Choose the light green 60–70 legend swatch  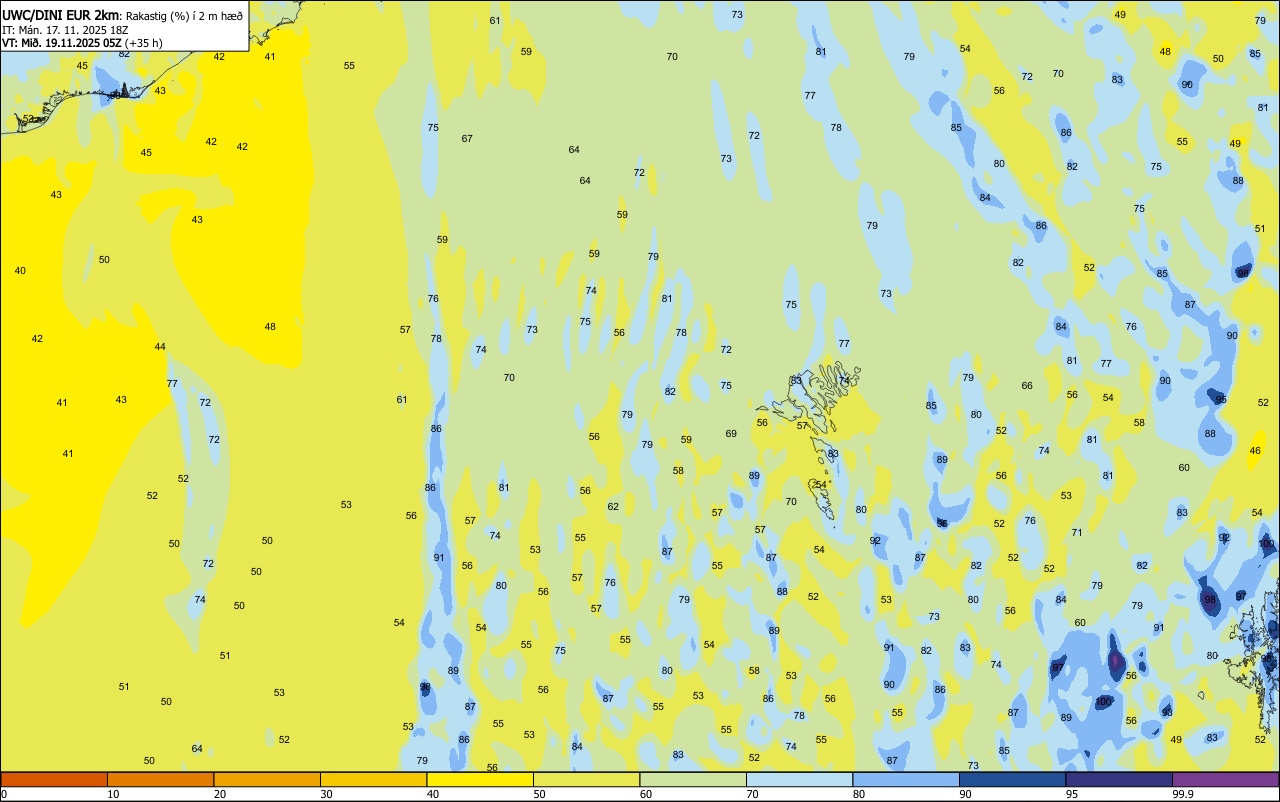[693, 779]
